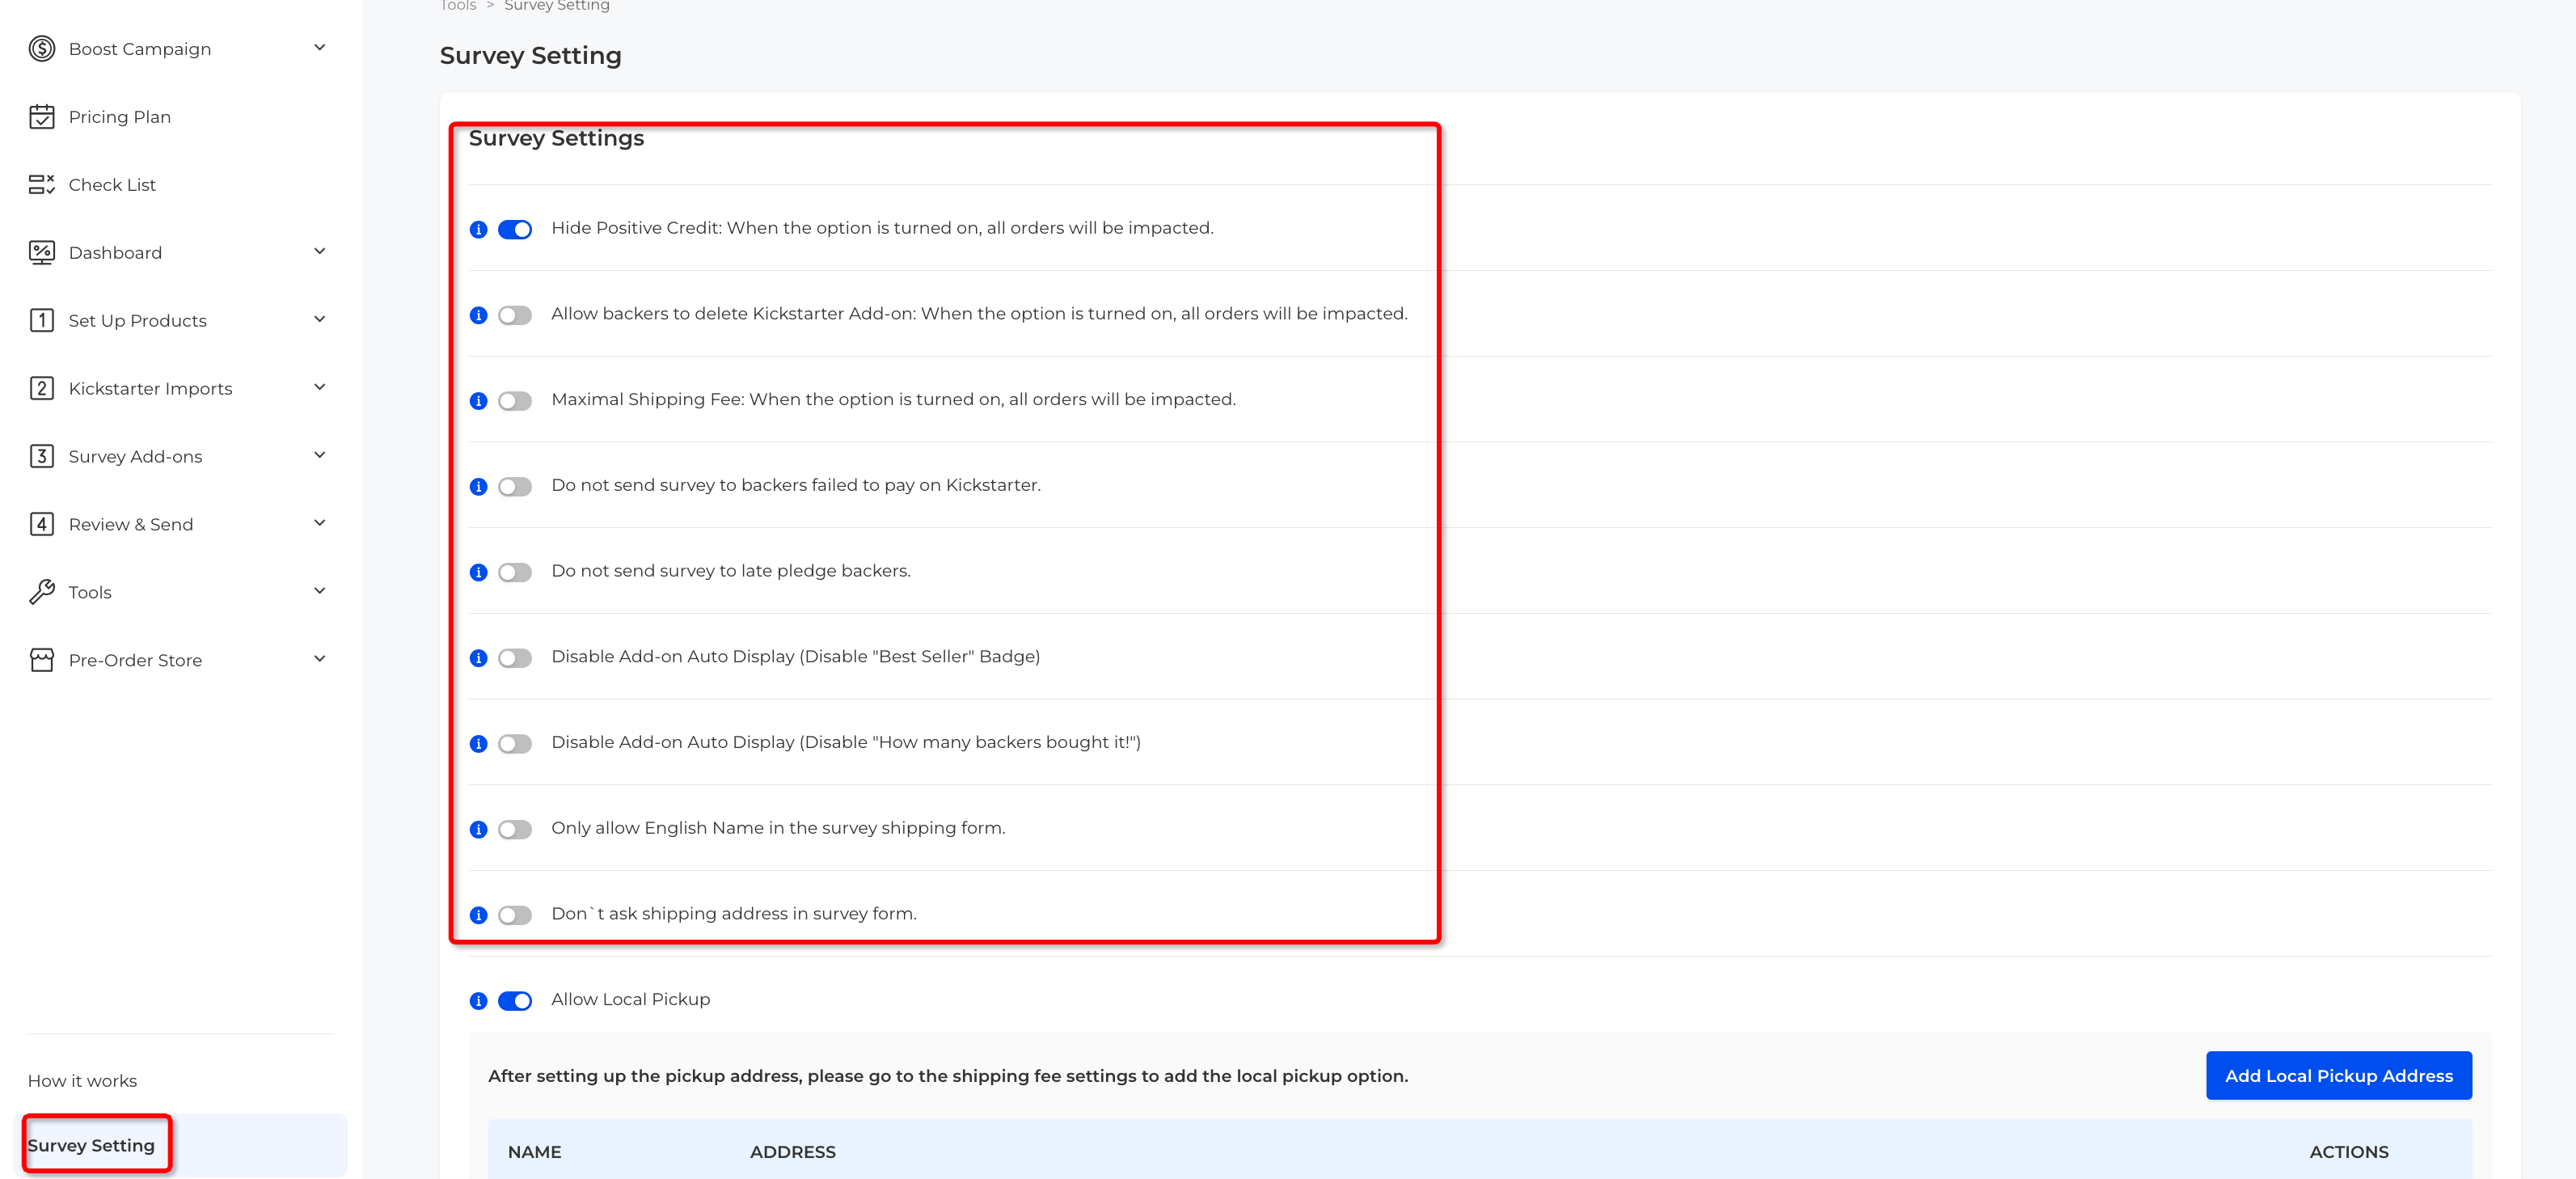Click the Pricing Plan calendar icon
2576x1179 pixels.
[x=42, y=116]
